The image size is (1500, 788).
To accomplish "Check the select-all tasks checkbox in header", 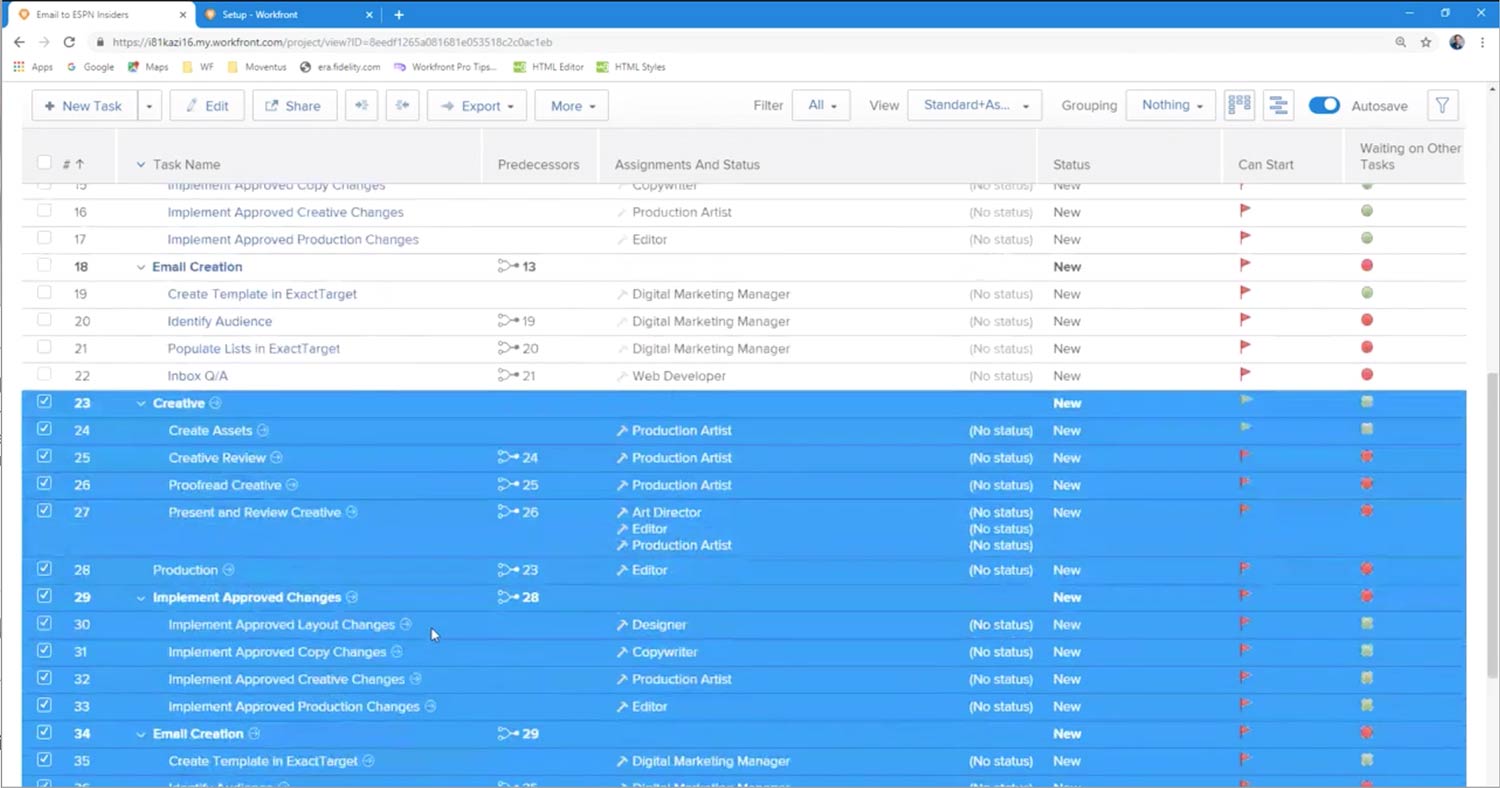I will point(44,162).
